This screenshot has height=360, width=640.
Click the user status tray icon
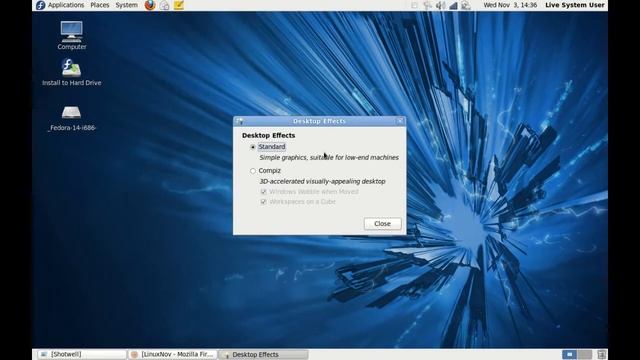click(x=466, y=5)
